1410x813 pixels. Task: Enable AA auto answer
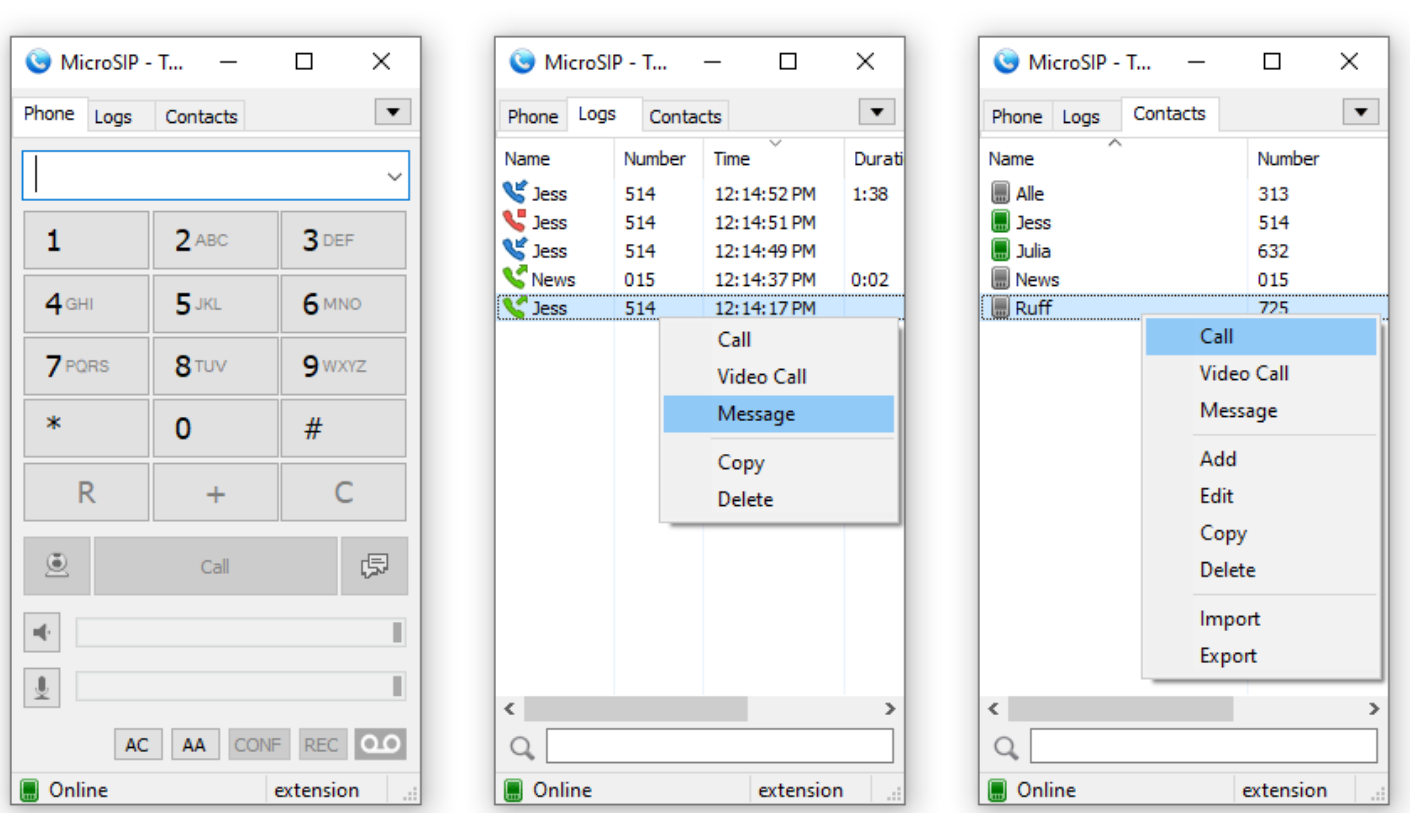point(195,744)
